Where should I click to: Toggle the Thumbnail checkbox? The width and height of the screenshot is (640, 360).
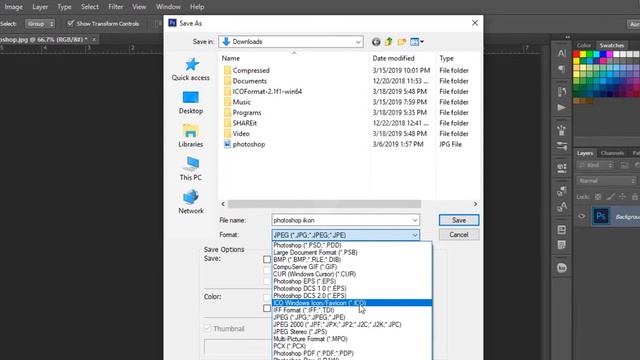click(x=207, y=328)
